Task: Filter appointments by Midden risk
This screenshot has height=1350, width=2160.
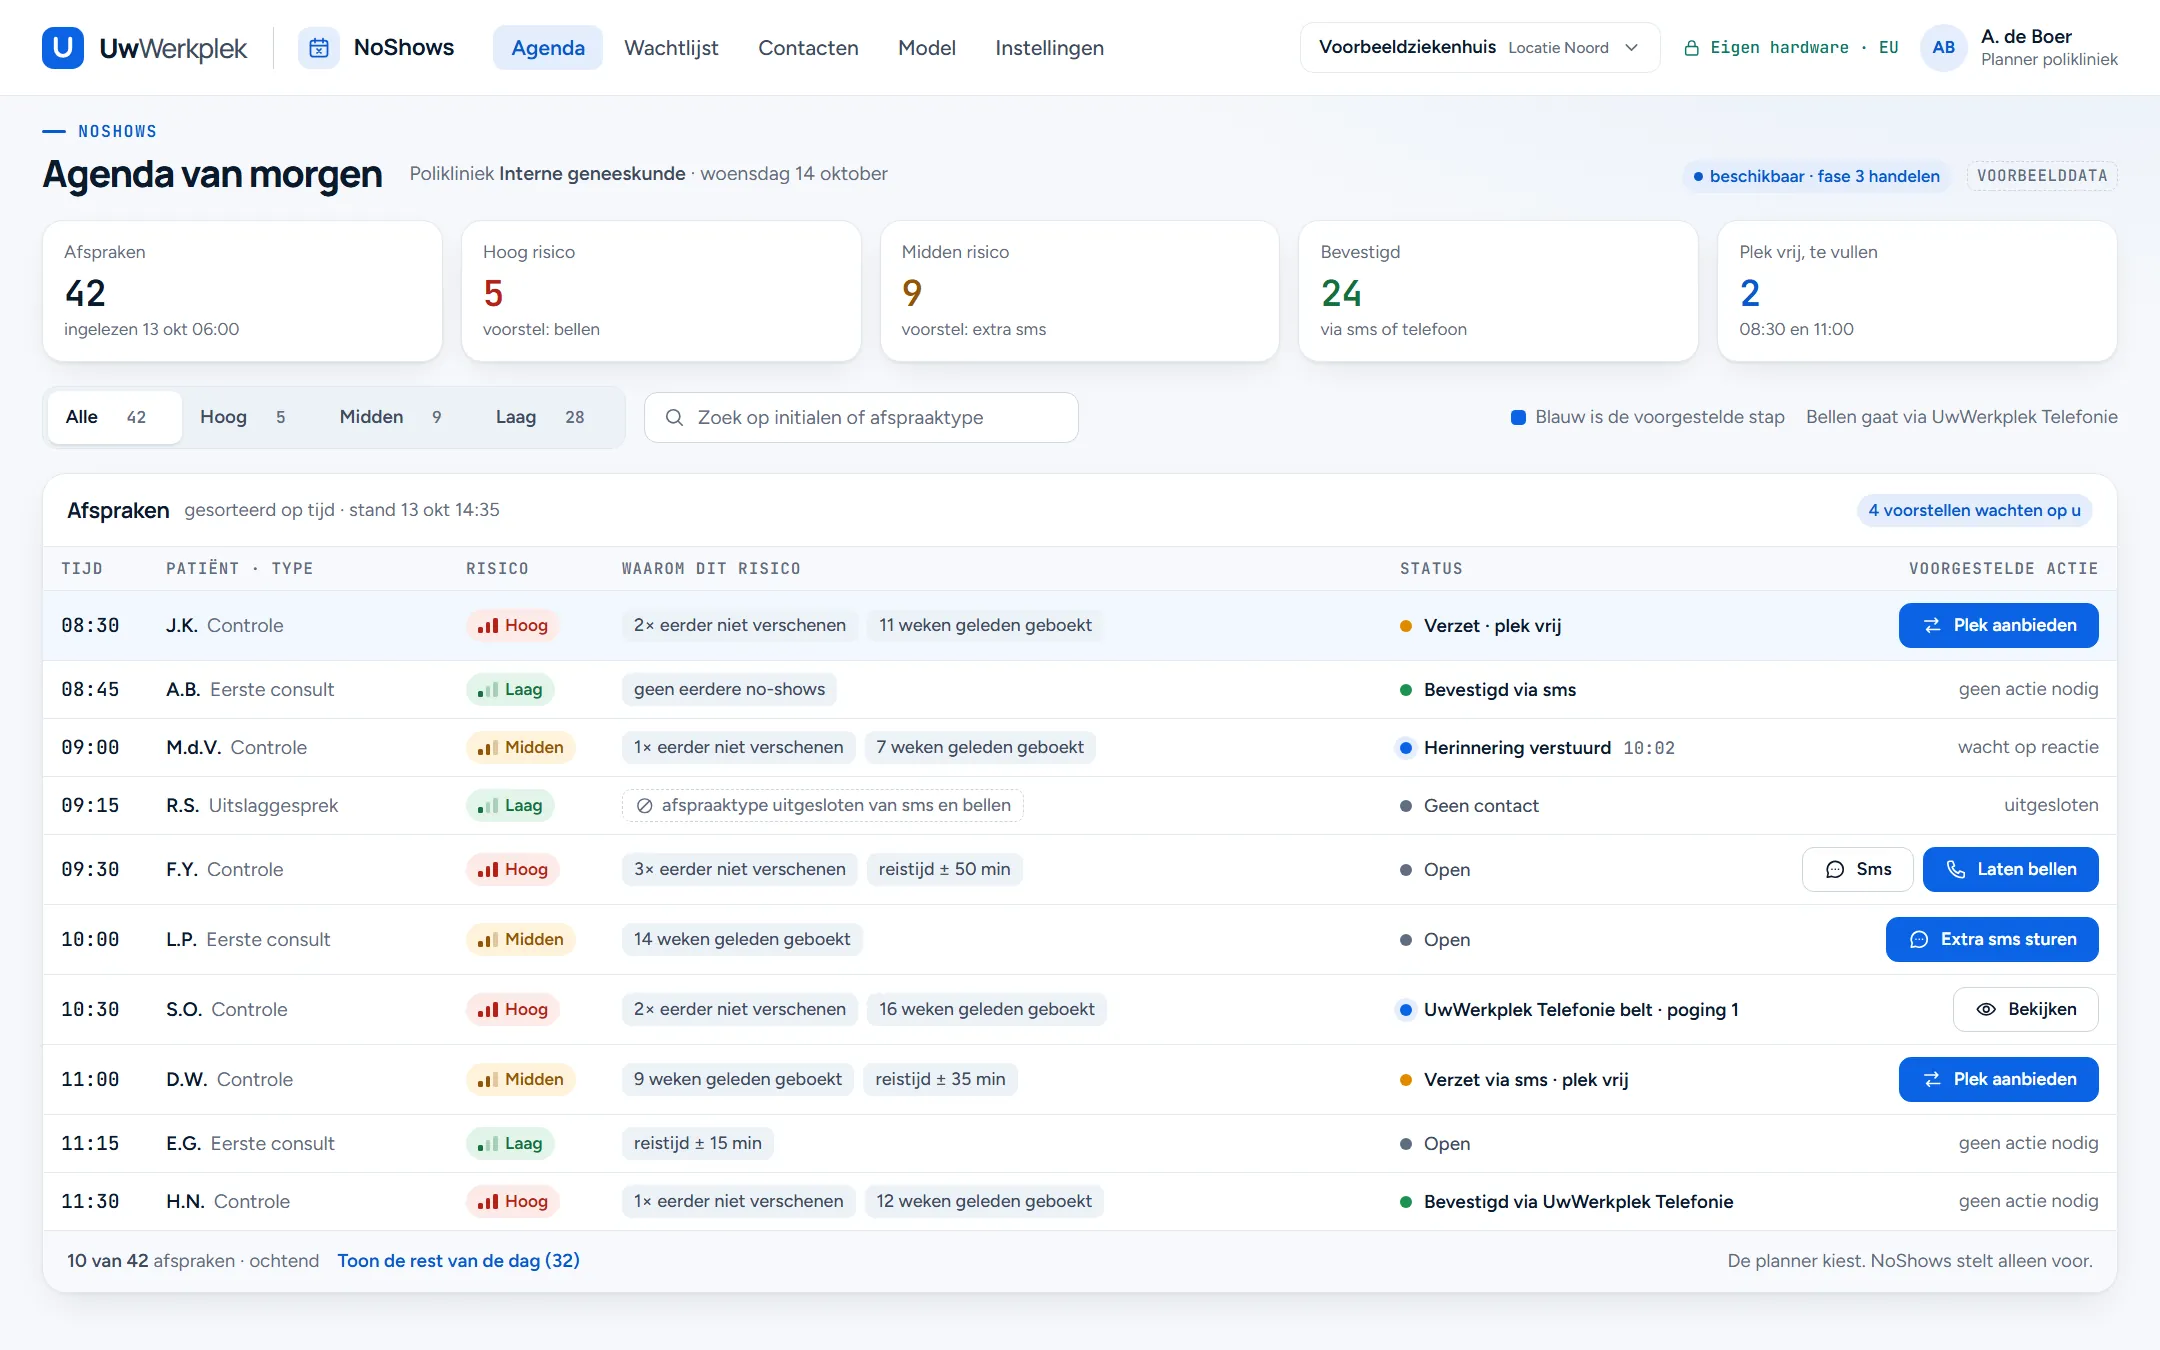Action: click(x=391, y=417)
